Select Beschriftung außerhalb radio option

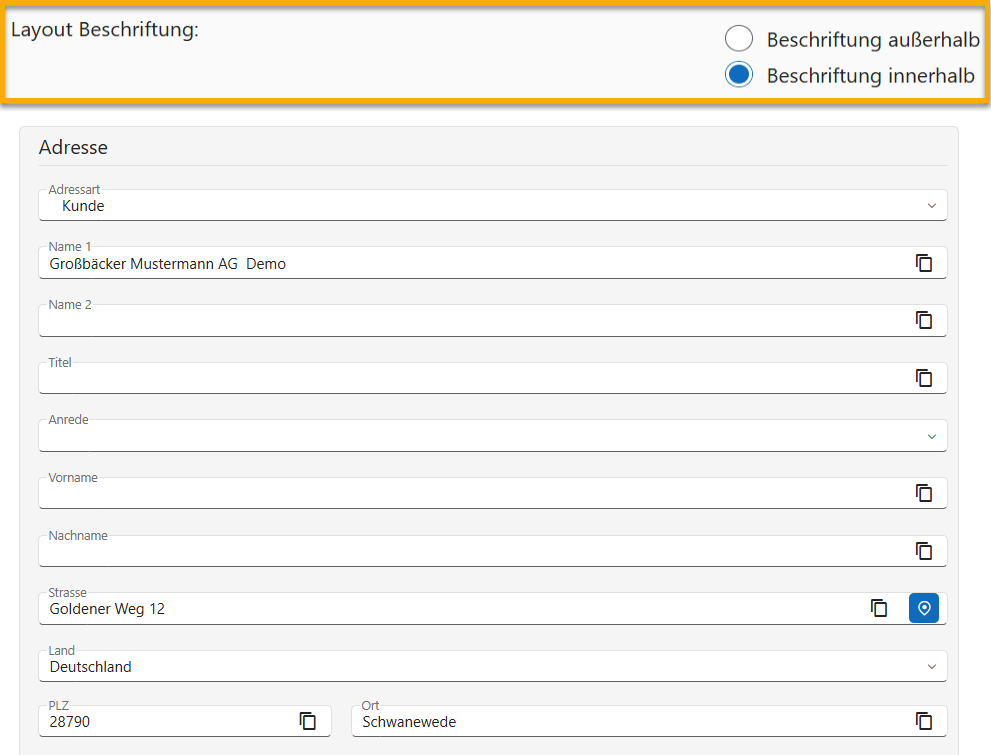(x=739, y=39)
